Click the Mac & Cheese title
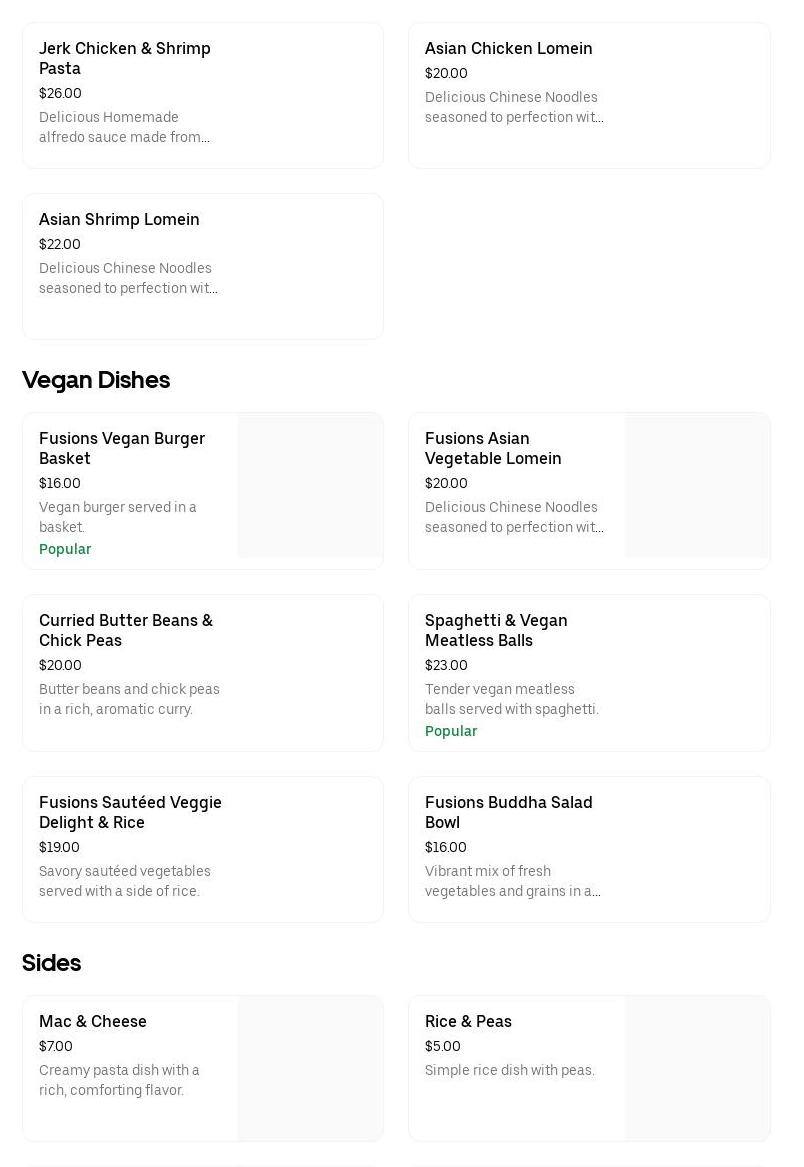This screenshot has width=804, height=1167. pyautogui.click(x=93, y=1021)
